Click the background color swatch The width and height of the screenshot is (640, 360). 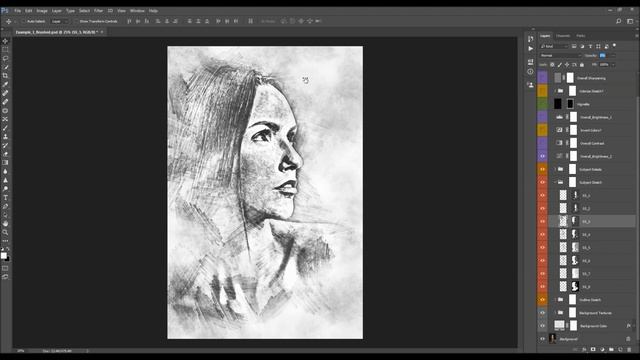tap(8, 259)
